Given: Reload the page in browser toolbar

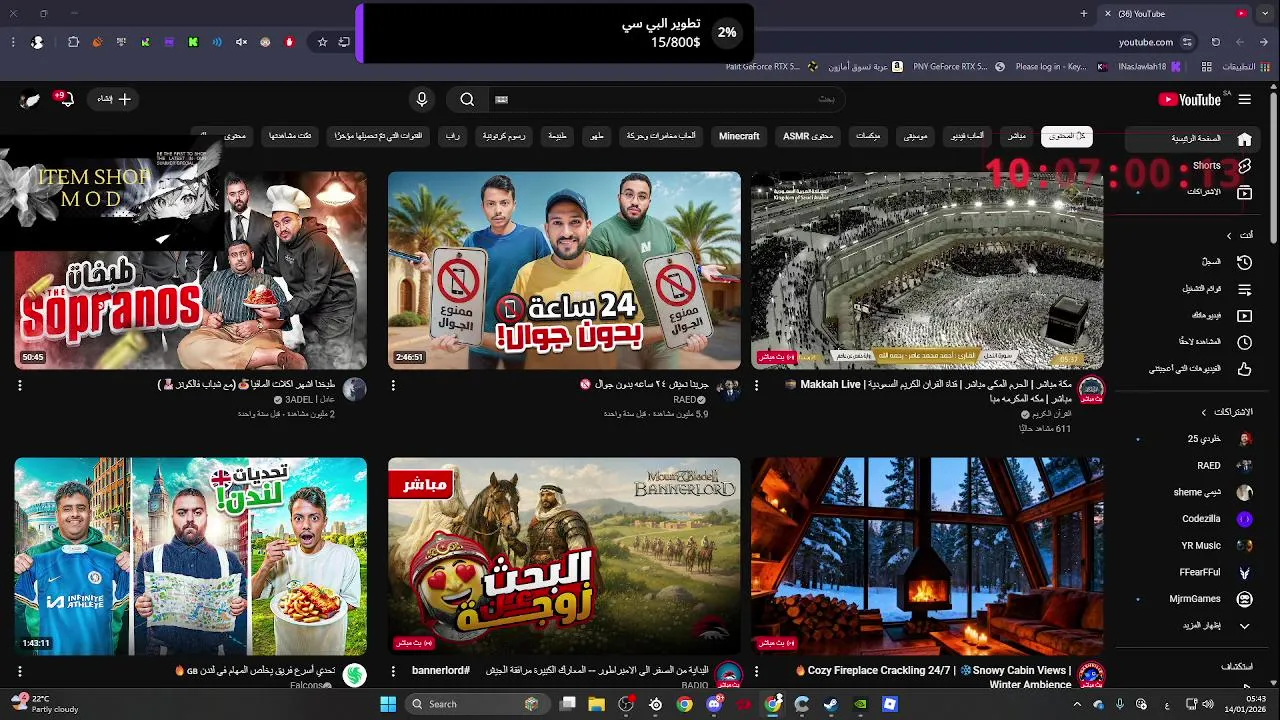Looking at the screenshot, I should [x=1215, y=42].
